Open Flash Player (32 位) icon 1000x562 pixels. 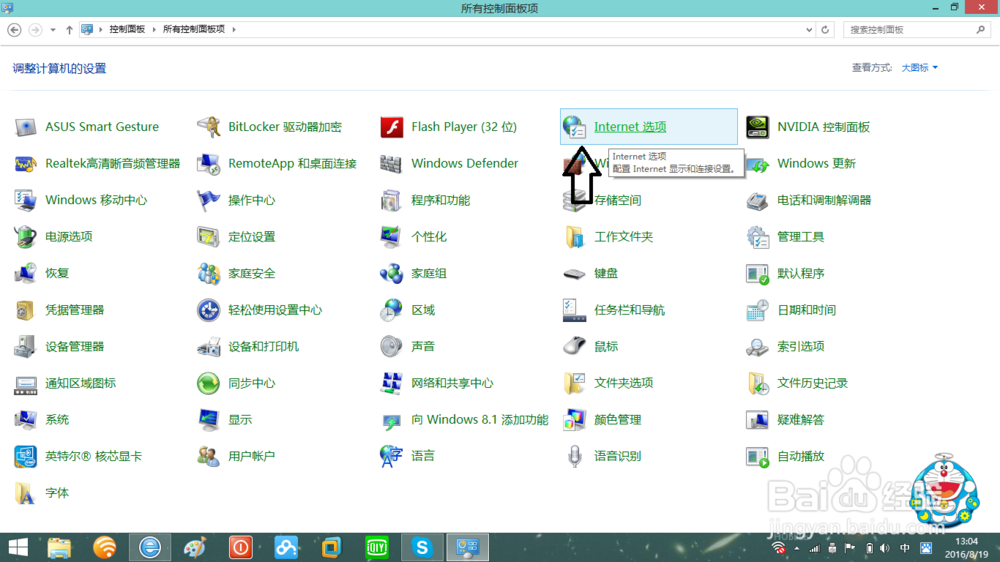[392, 127]
